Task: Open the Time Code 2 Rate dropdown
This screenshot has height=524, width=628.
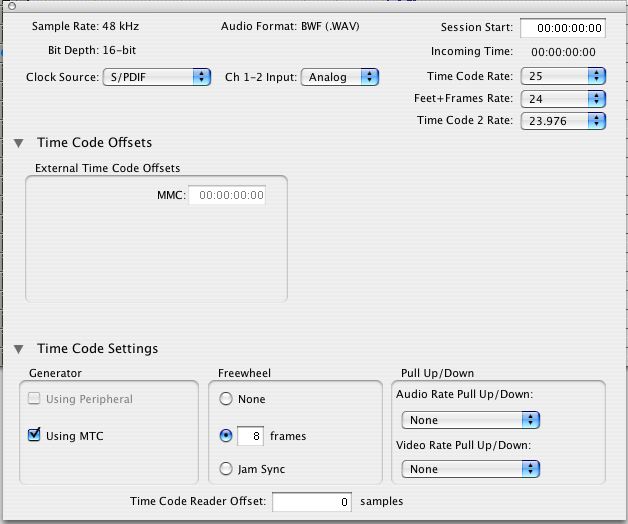Action: tap(563, 120)
